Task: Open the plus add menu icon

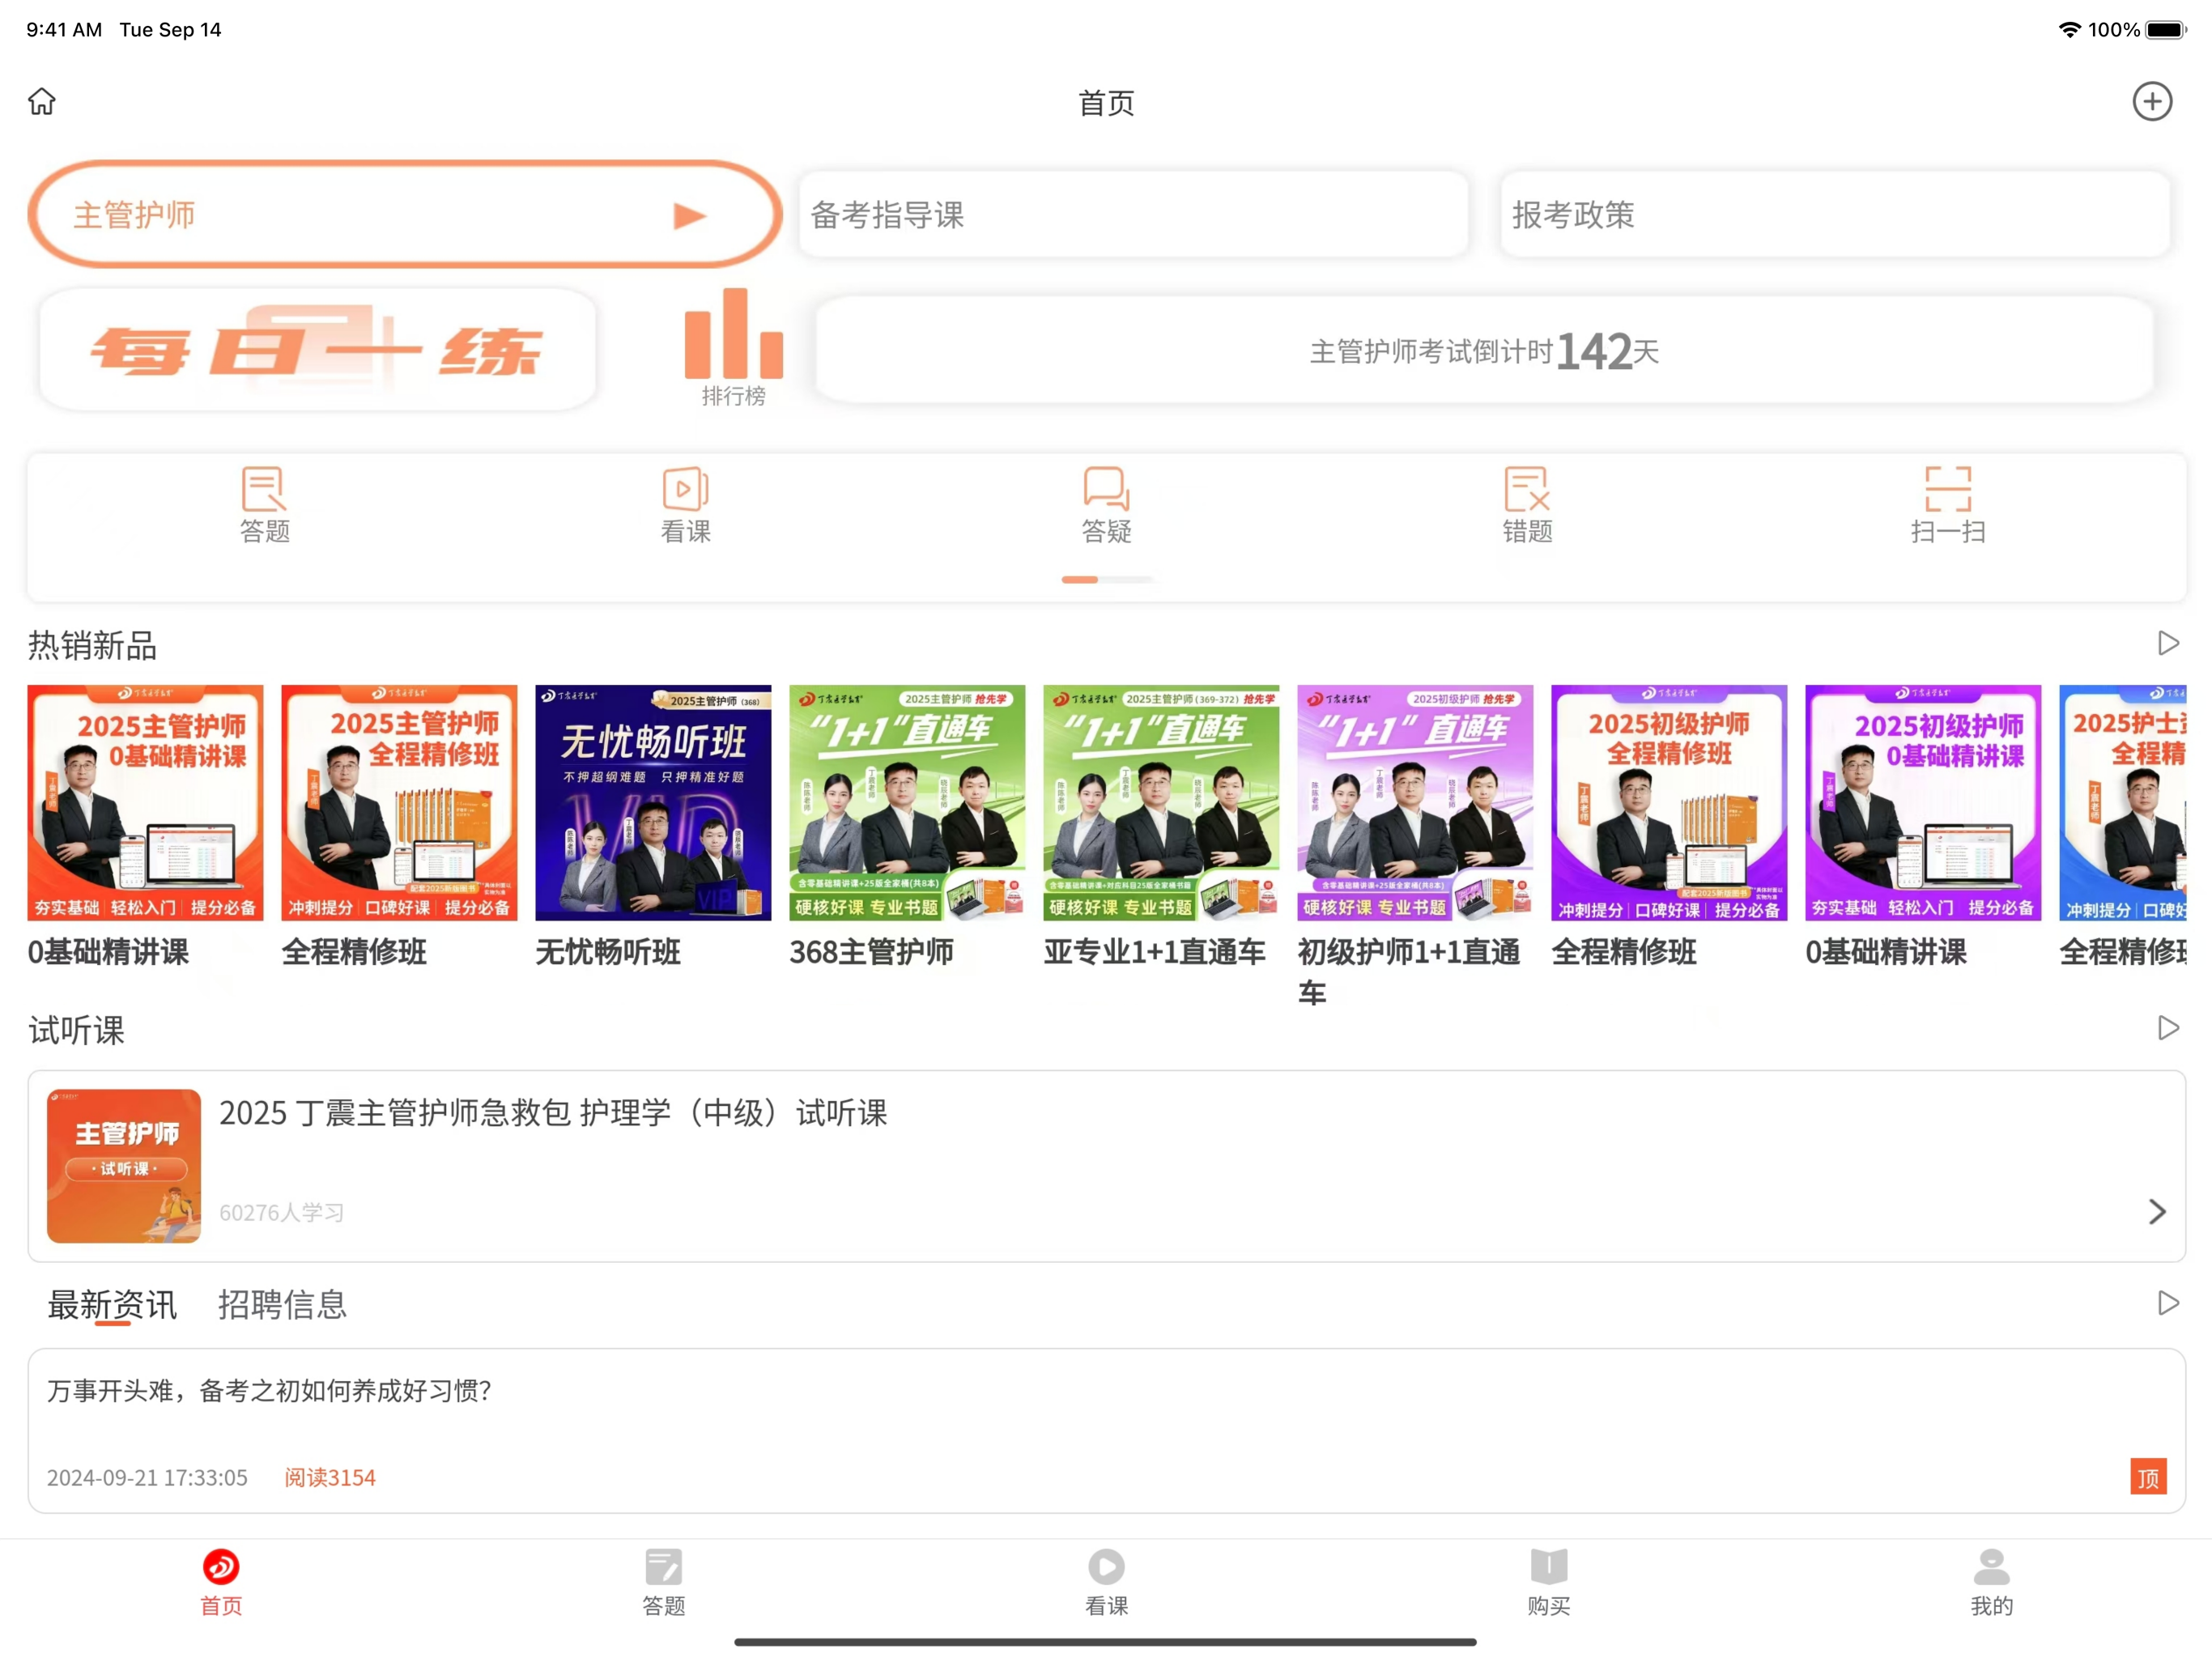Action: 2152,101
